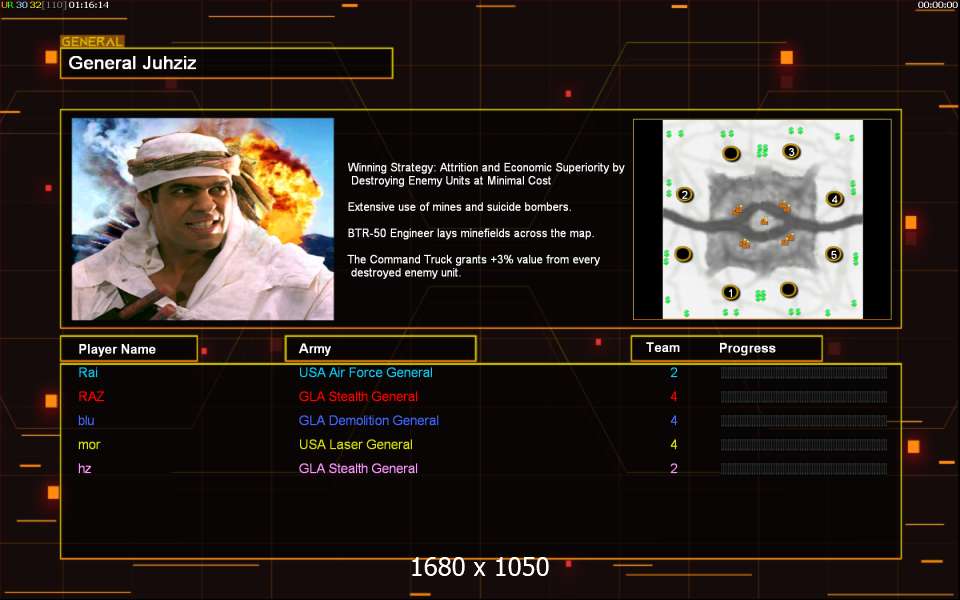Click RAZ's red GLA Stealth General text
The image size is (960, 600).
358,396
